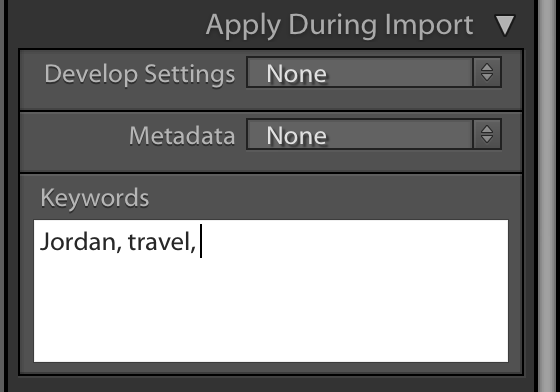Collapse the Apply During Import panel triangle

(x=505, y=25)
